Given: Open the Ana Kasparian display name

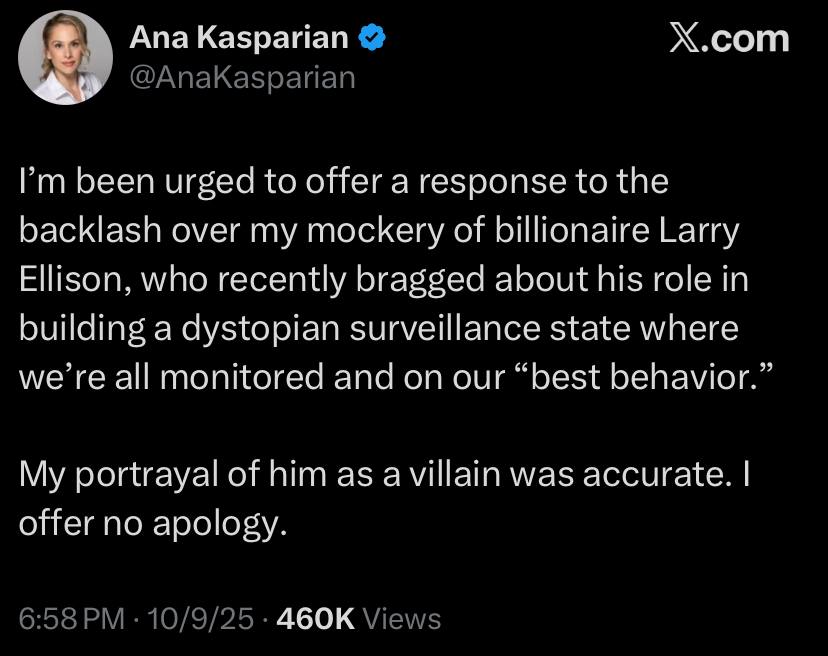Looking at the screenshot, I should (239, 39).
